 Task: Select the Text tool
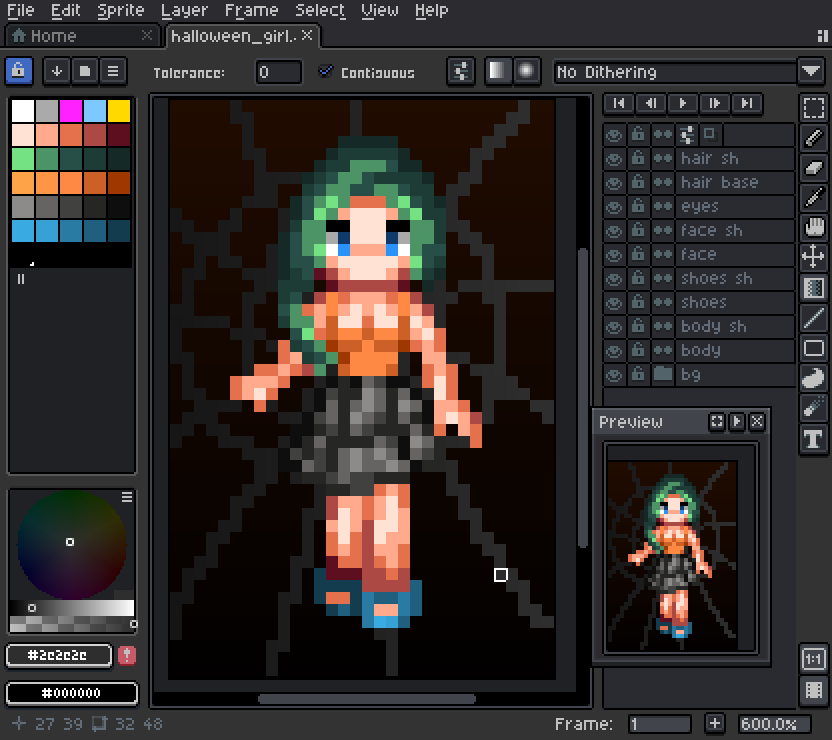813,439
